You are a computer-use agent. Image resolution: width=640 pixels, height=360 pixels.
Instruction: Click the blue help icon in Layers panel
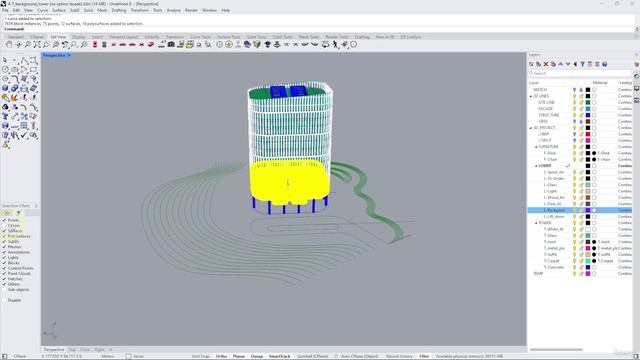point(604,64)
